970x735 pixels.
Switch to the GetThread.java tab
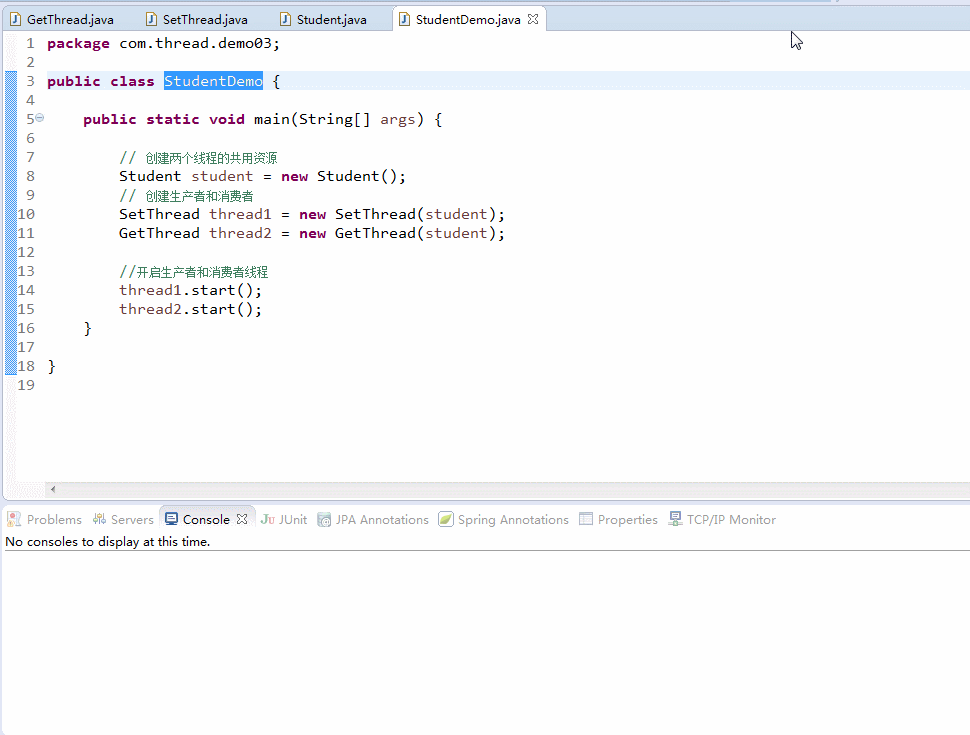click(62, 20)
